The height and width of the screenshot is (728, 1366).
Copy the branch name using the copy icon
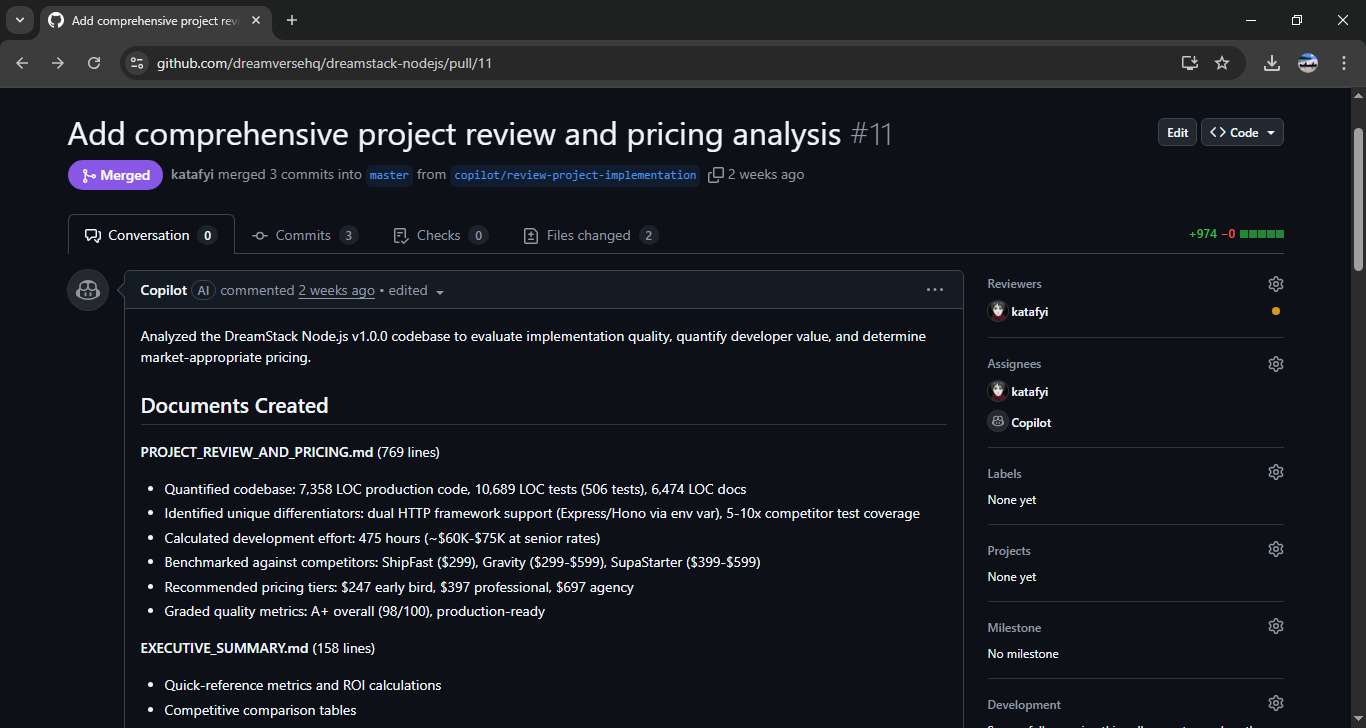[x=716, y=174]
